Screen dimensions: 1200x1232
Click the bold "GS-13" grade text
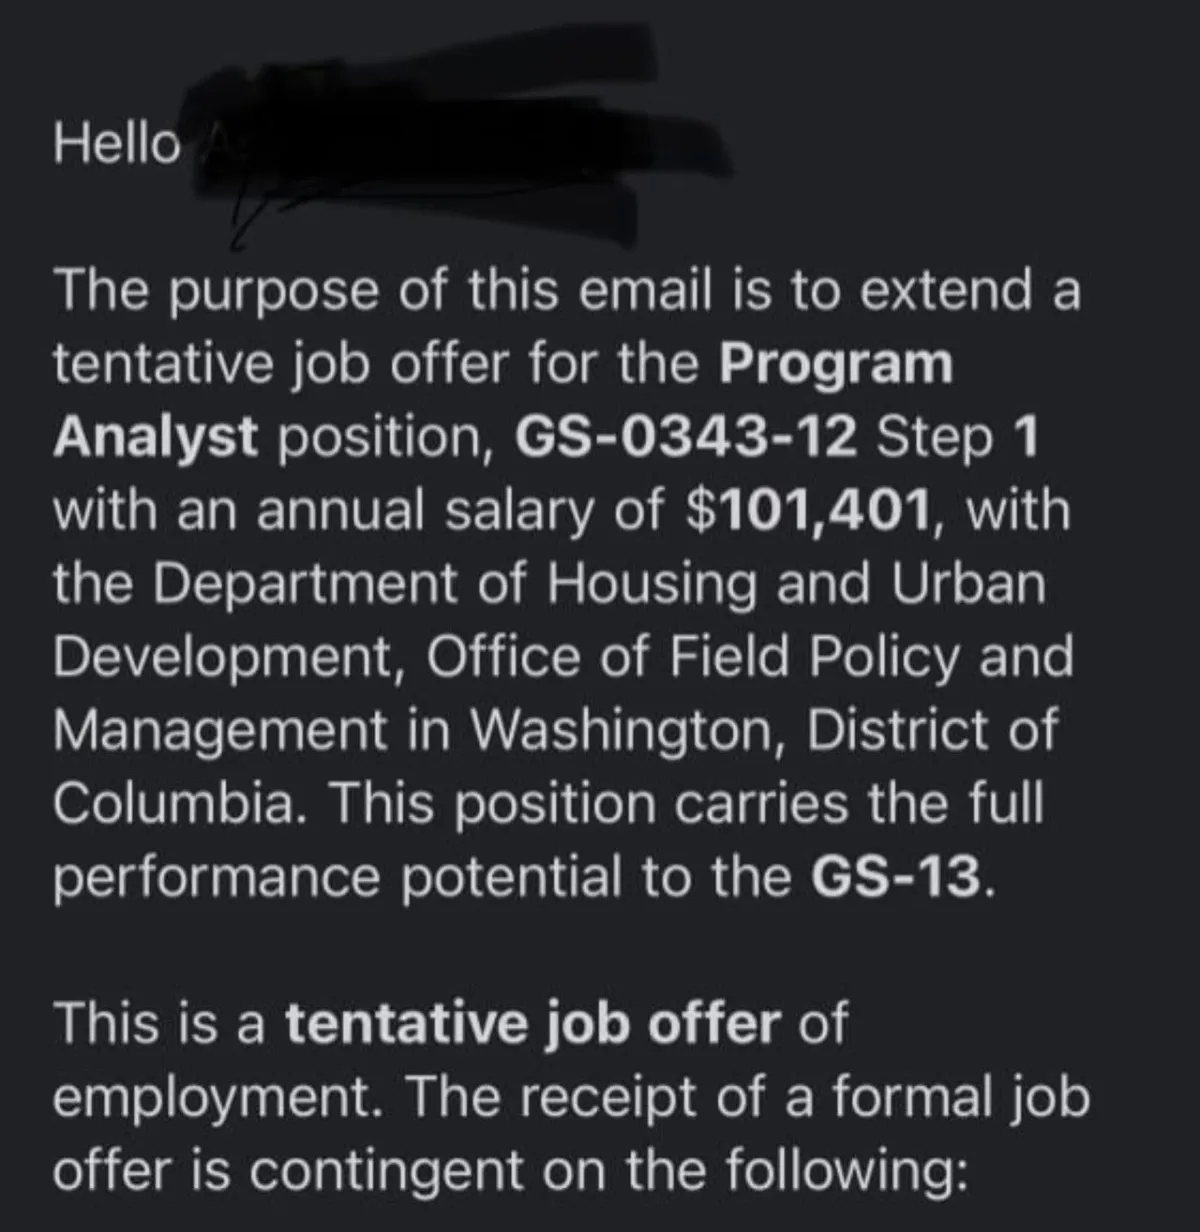pos(896,878)
